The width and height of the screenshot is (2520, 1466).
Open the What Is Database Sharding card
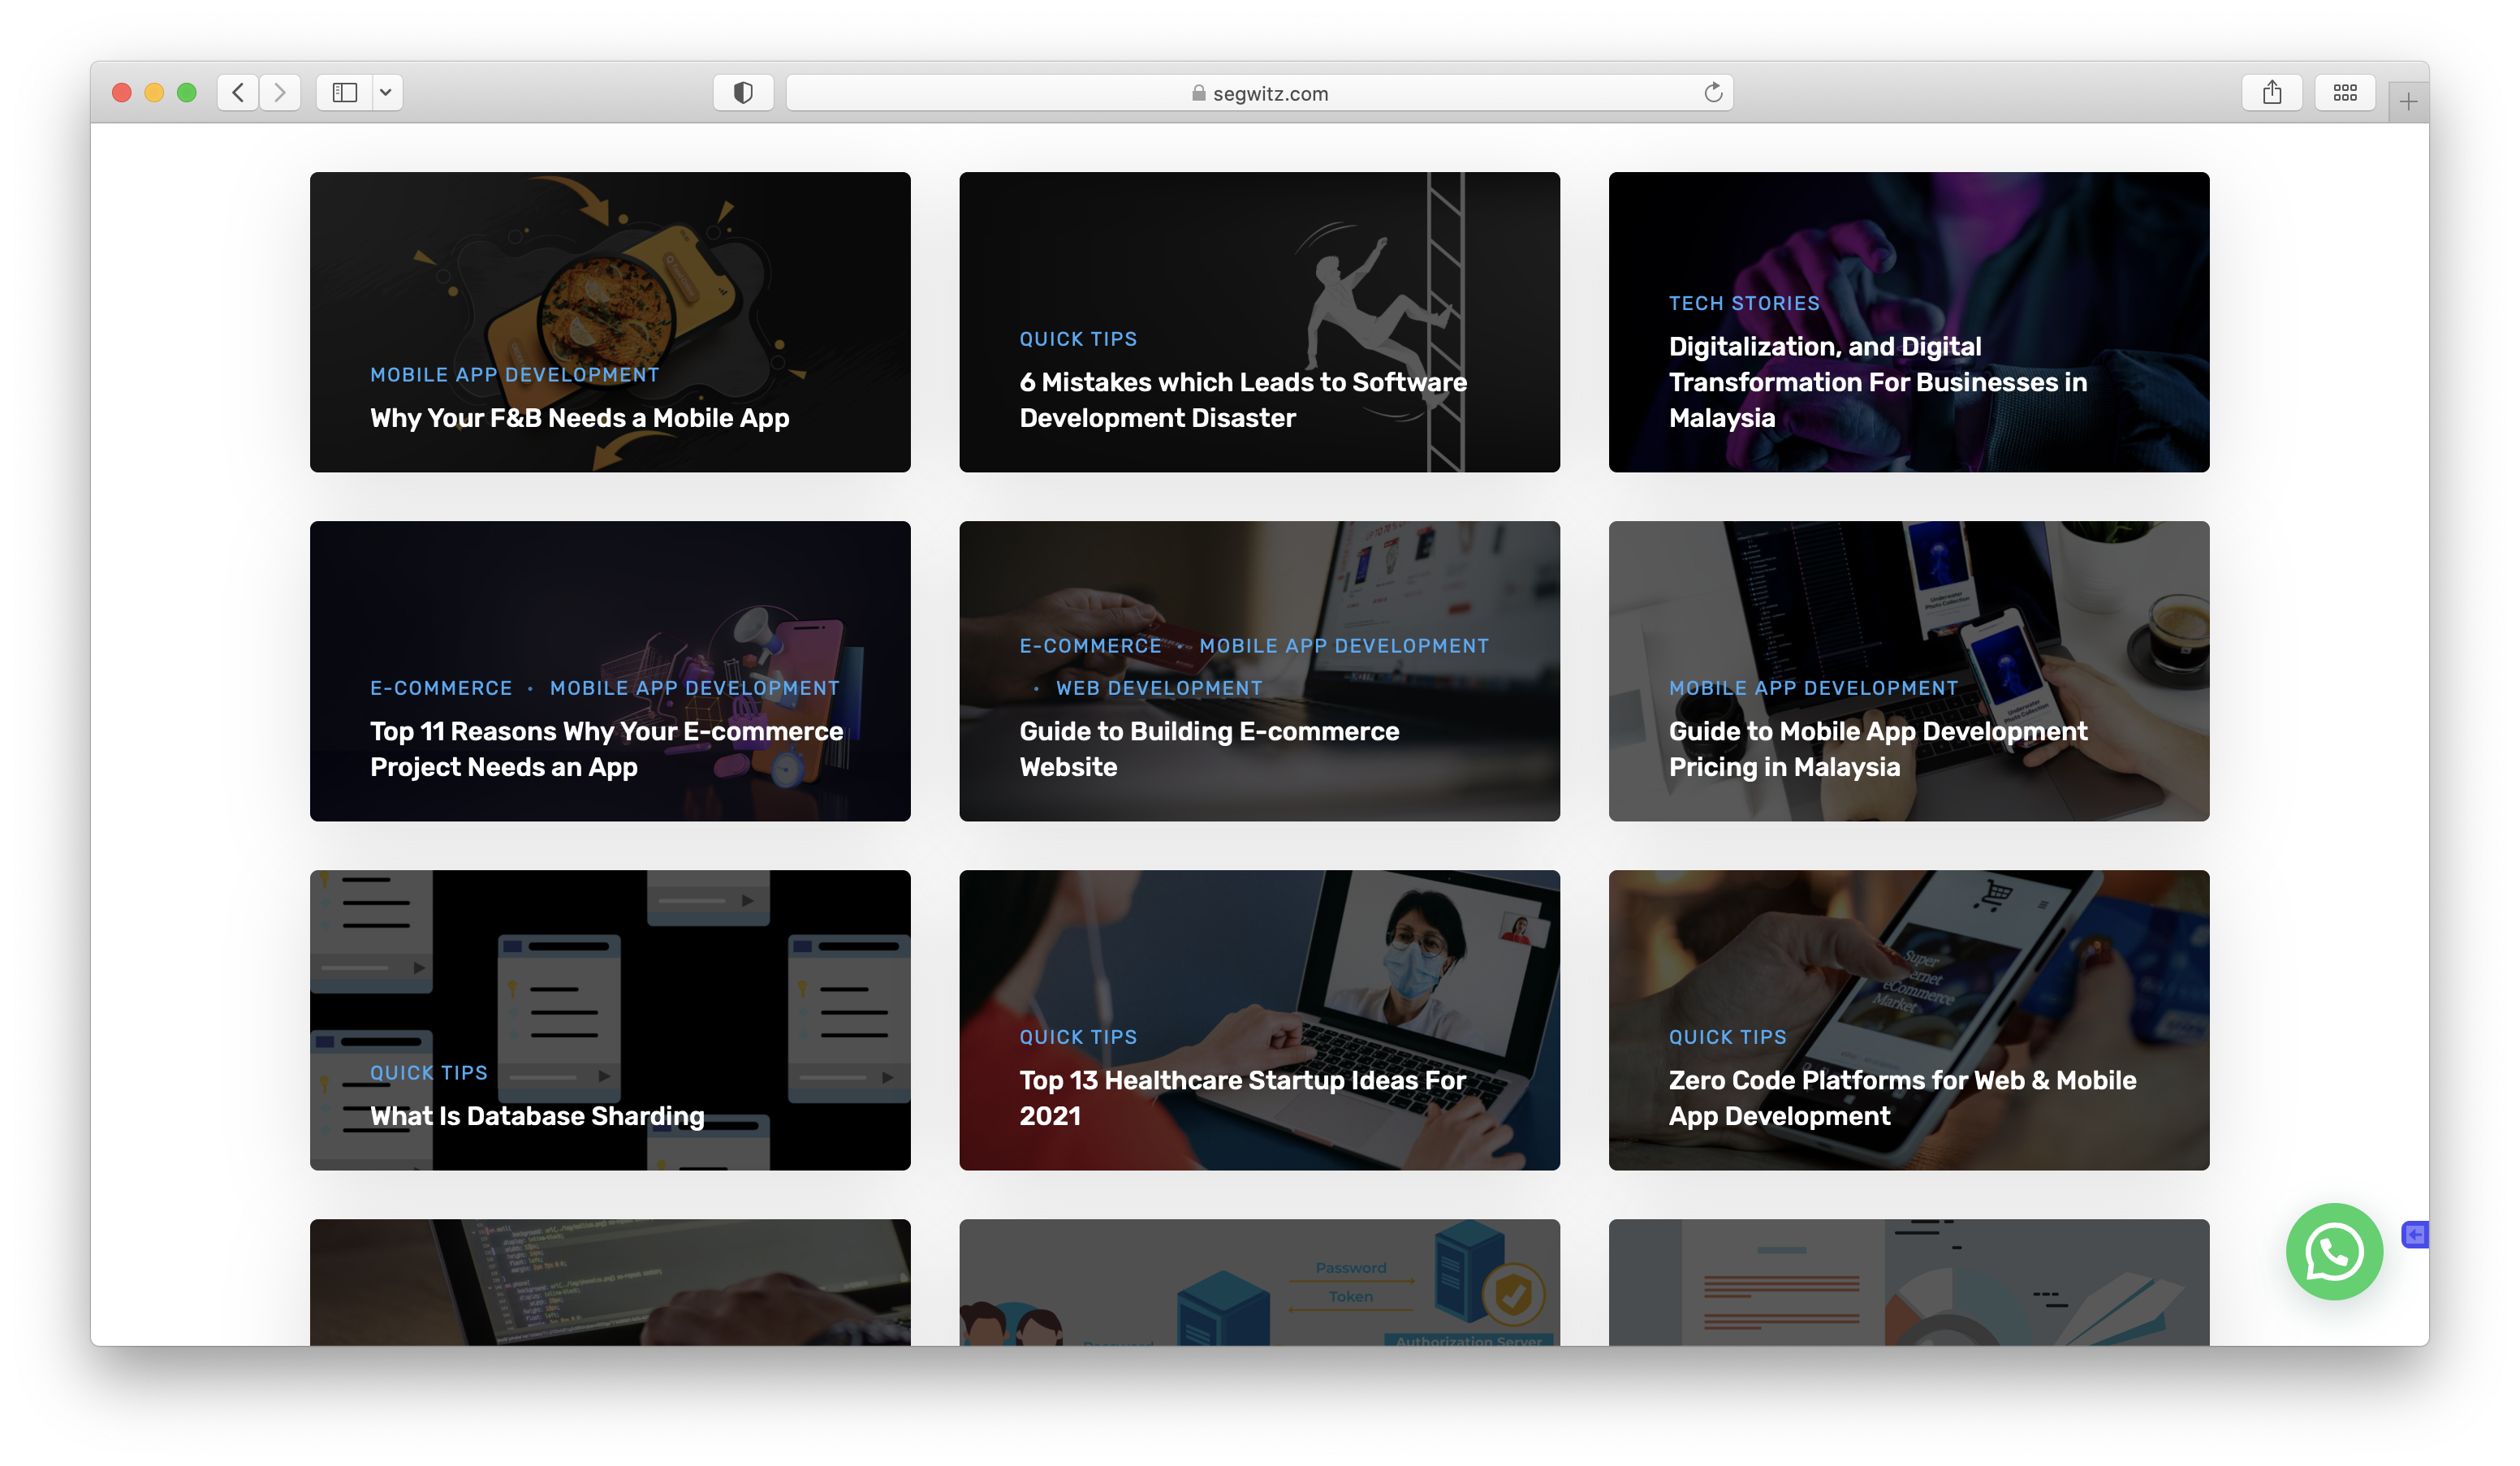(537, 1116)
